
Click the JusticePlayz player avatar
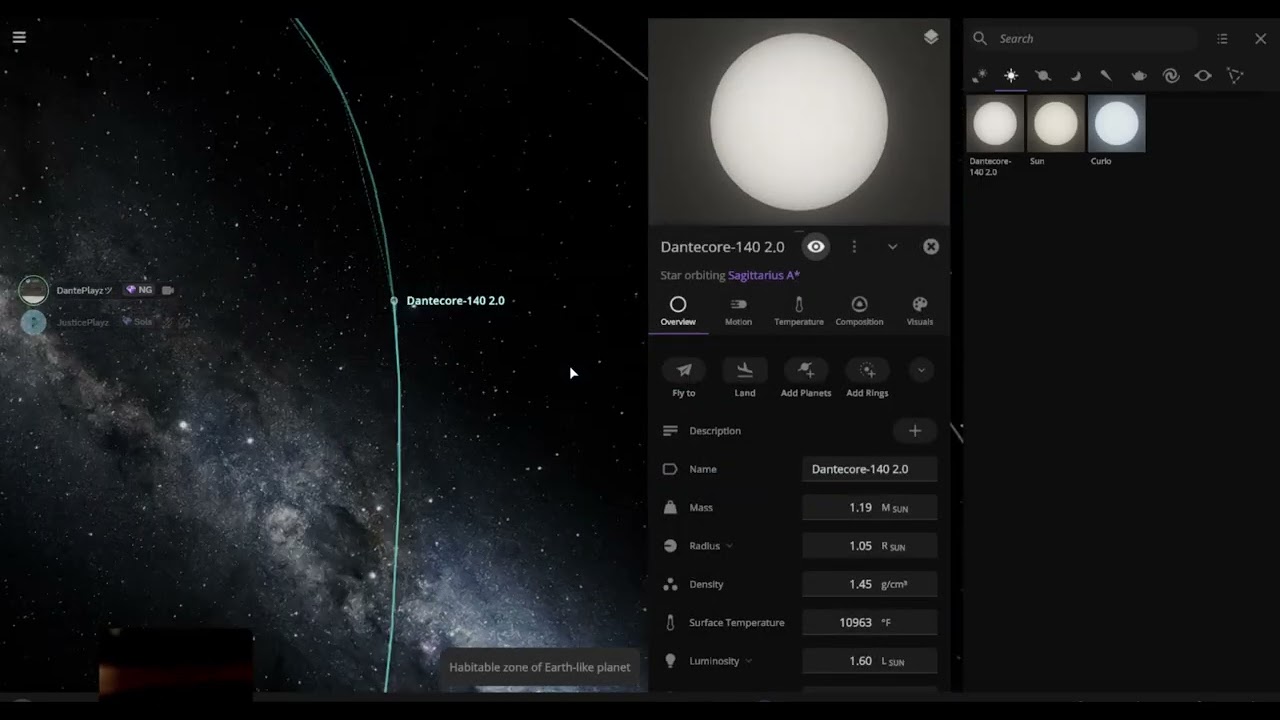click(x=33, y=322)
